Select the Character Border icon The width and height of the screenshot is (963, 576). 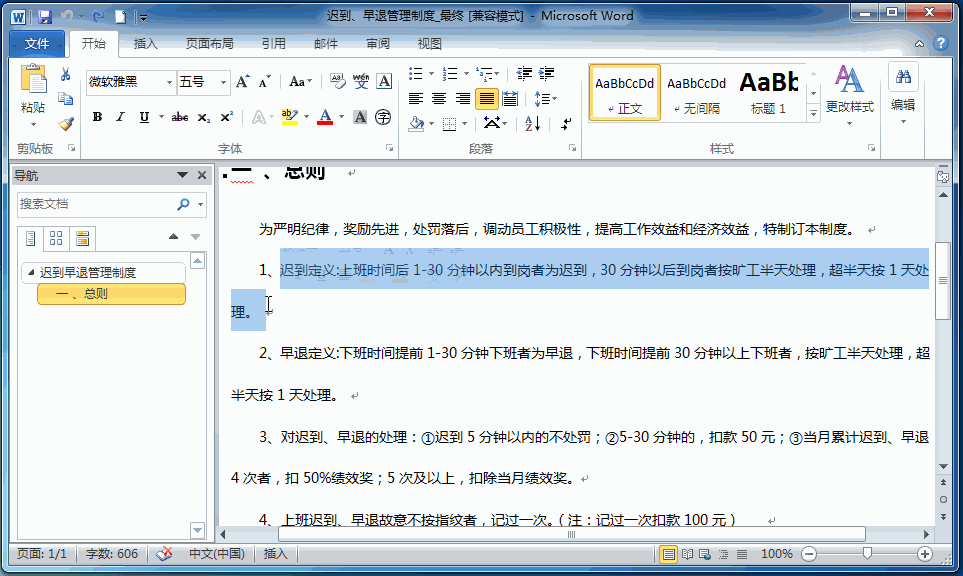[382, 82]
